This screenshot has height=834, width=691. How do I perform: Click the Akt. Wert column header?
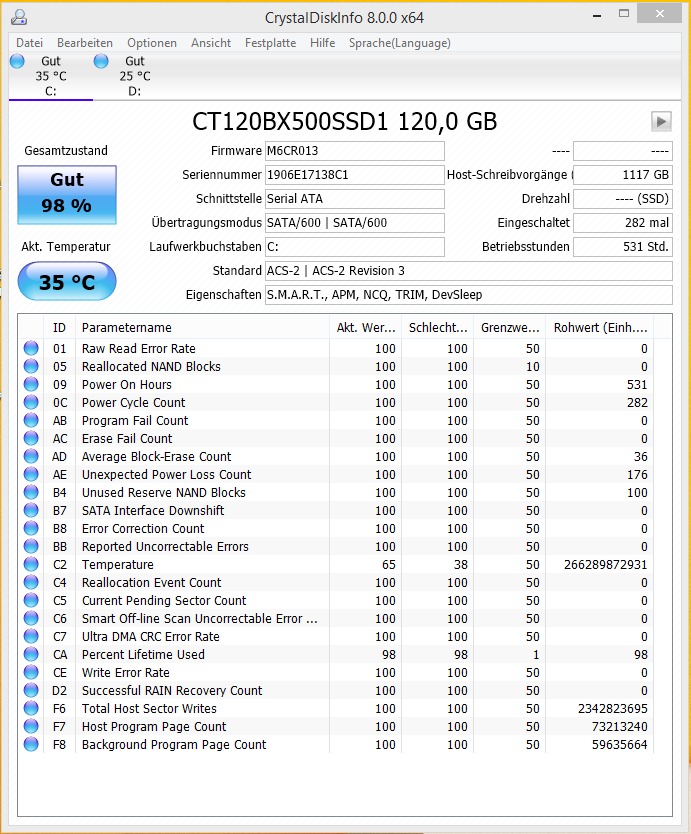[x=365, y=328]
